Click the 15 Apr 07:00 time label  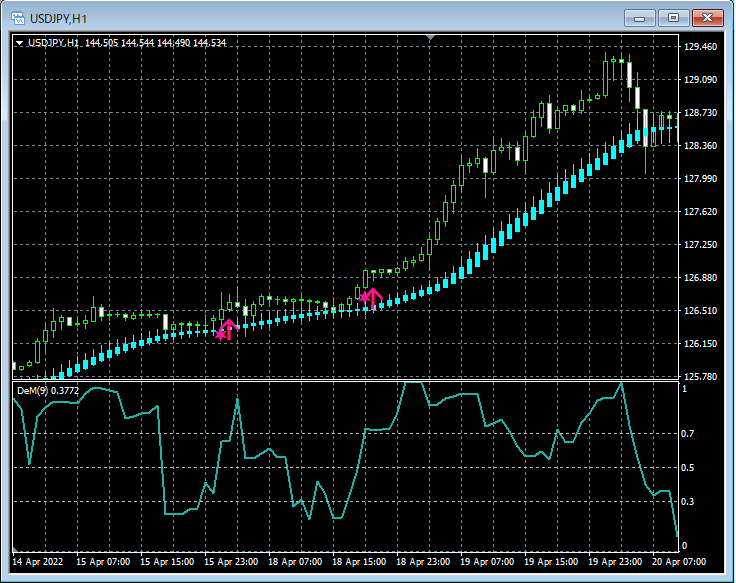coord(103,561)
